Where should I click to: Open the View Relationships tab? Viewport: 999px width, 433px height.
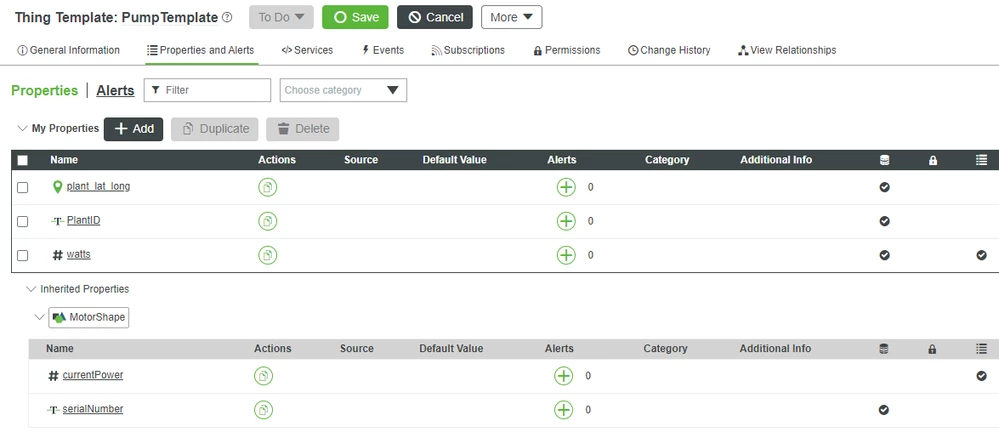(787, 50)
